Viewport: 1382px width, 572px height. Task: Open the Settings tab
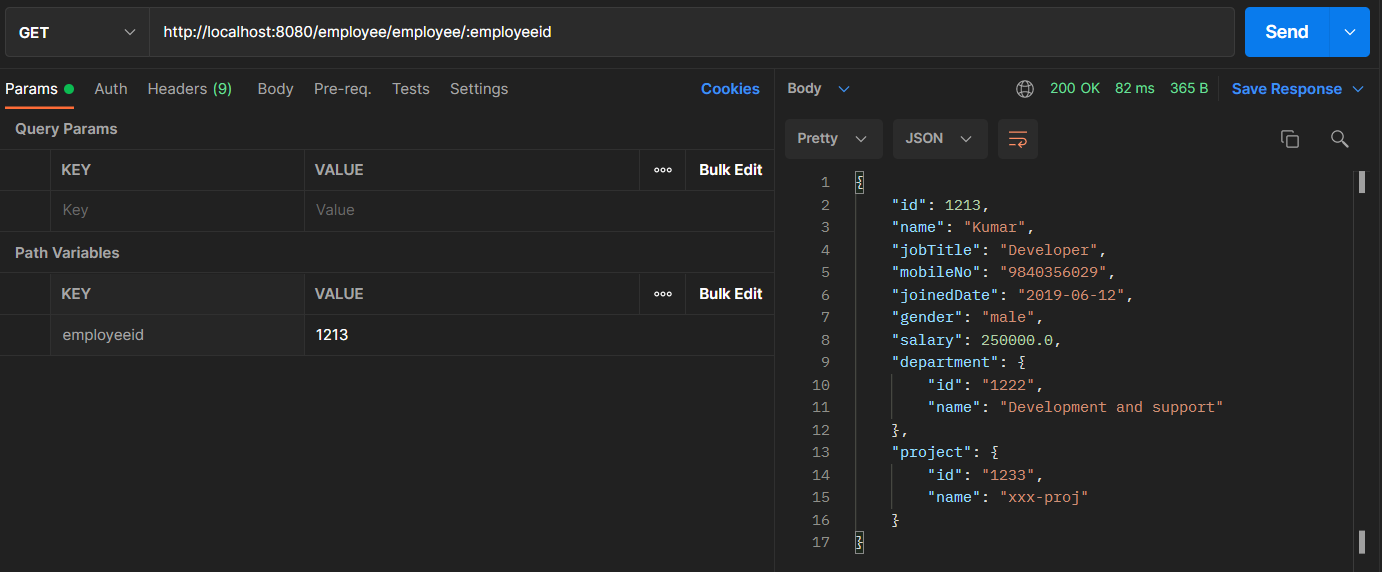(x=479, y=89)
